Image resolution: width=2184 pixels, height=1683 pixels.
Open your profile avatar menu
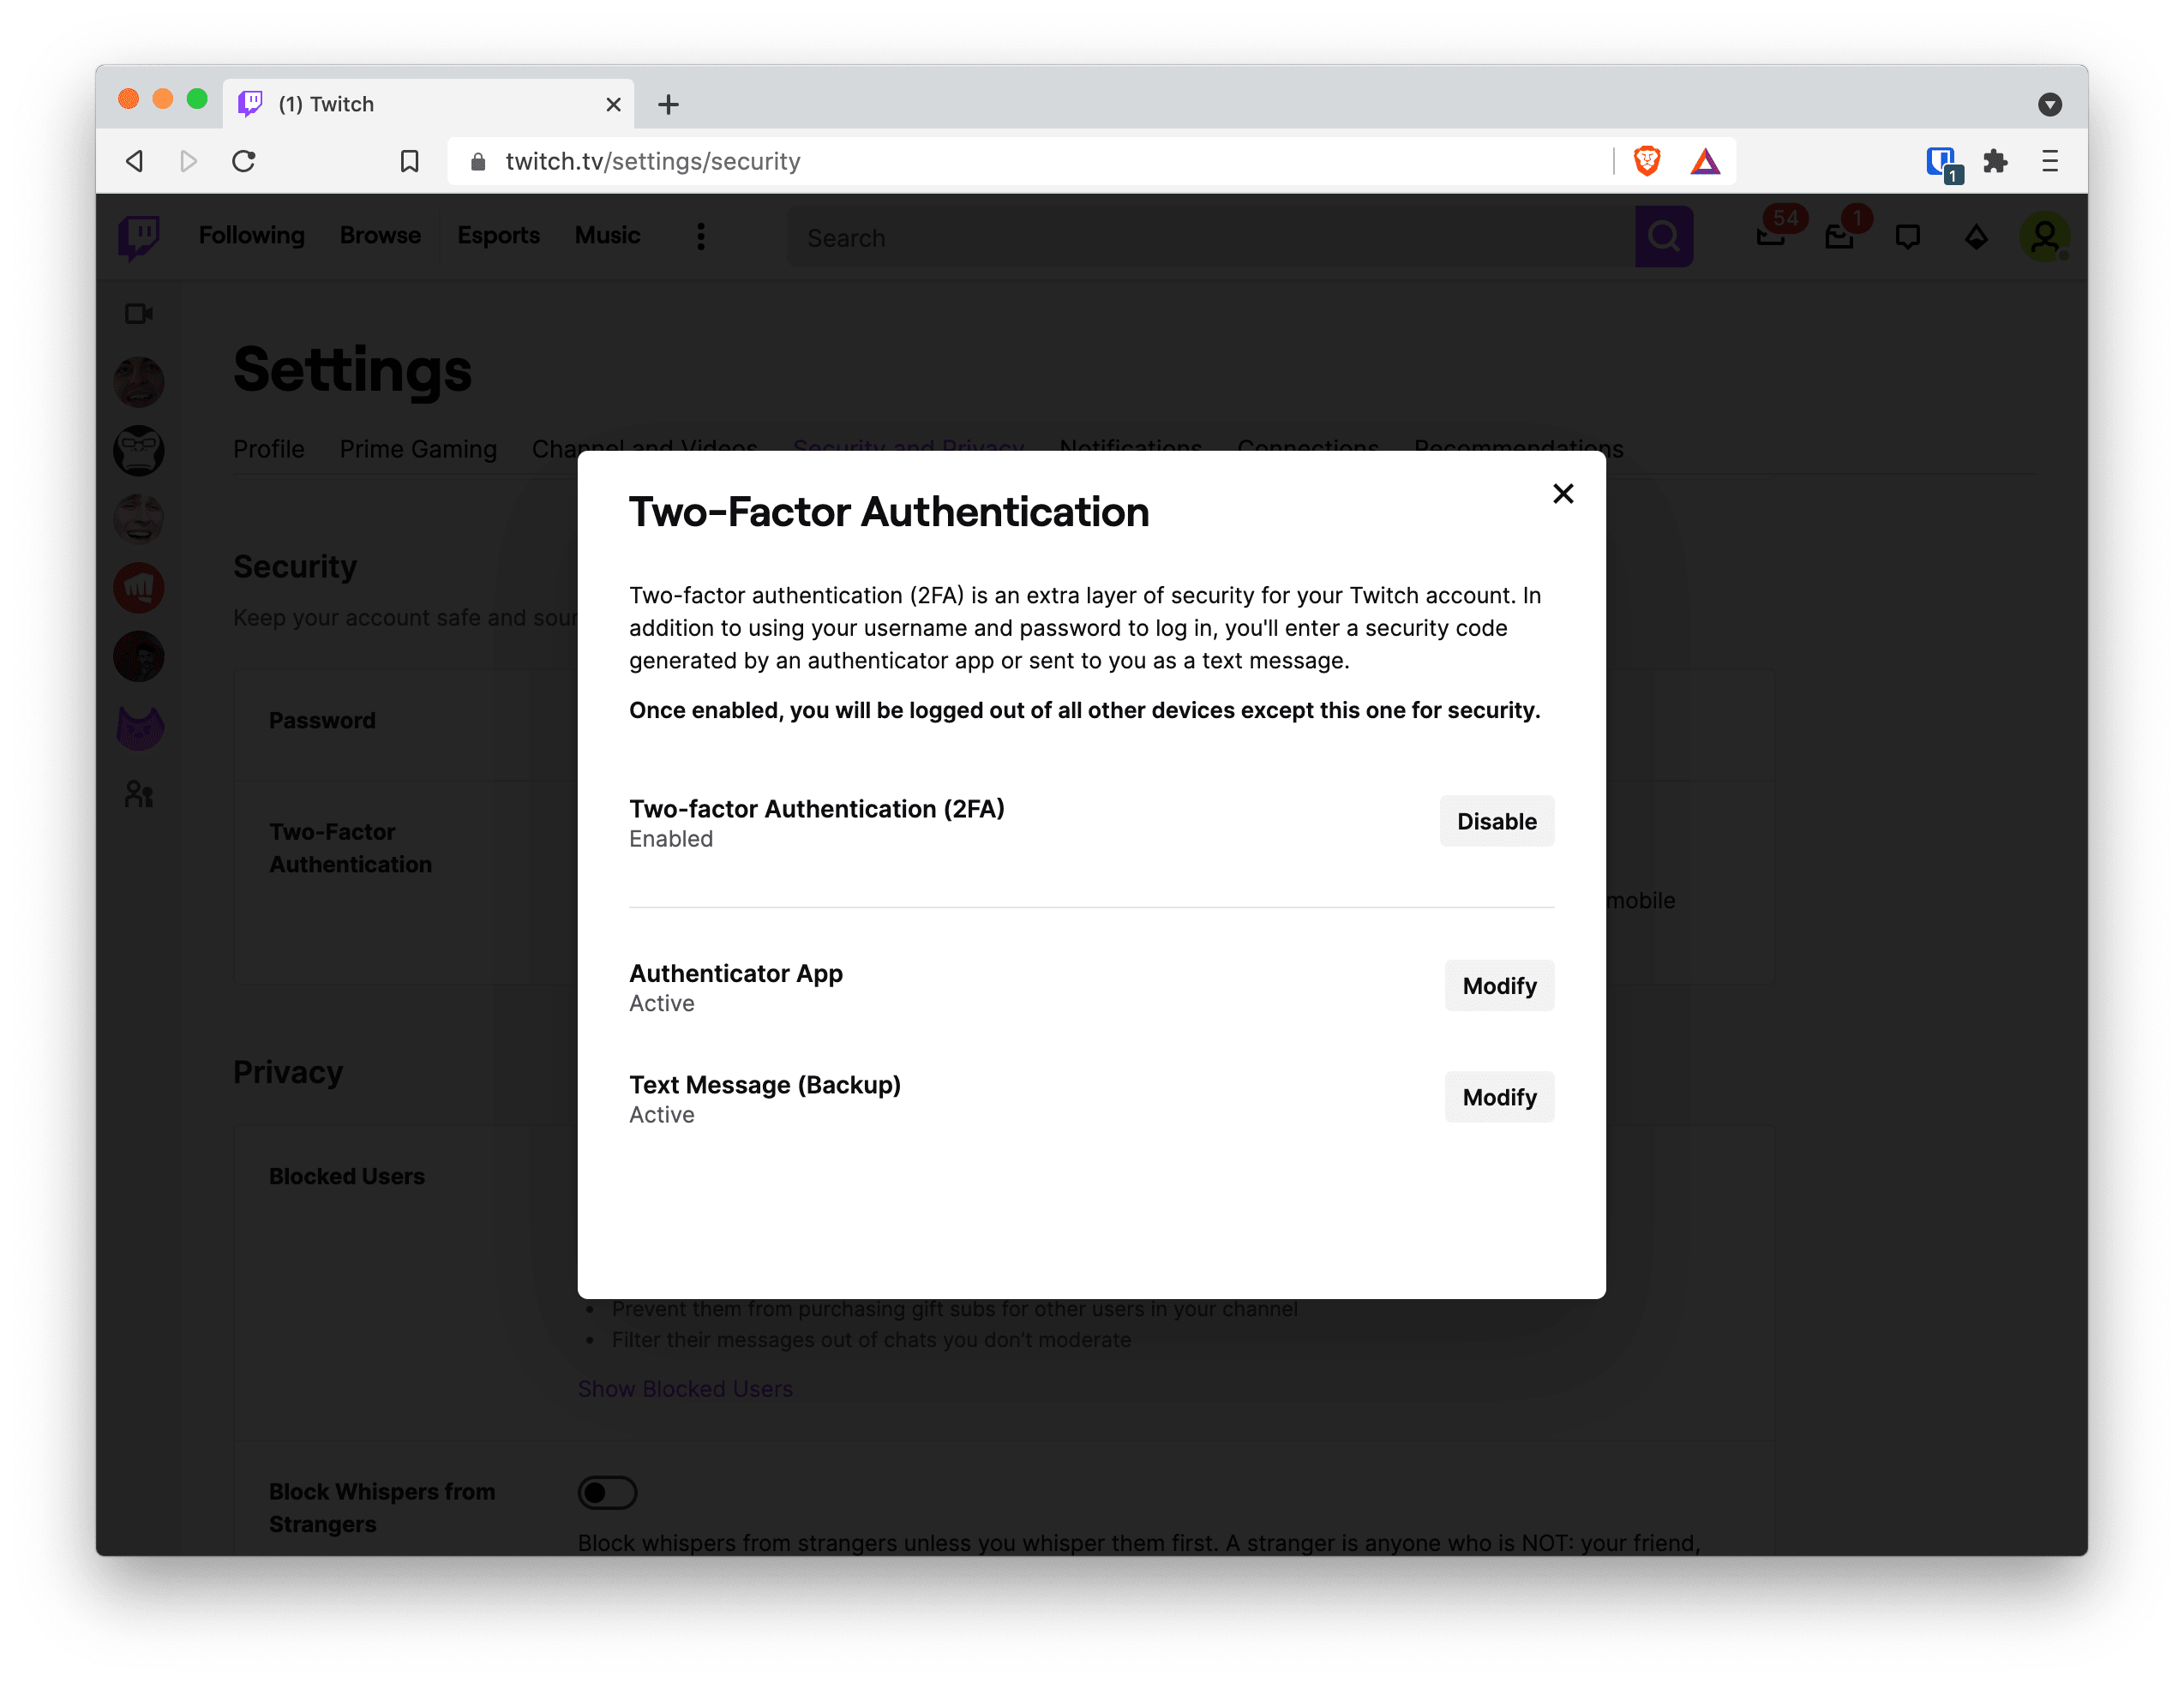click(2047, 236)
